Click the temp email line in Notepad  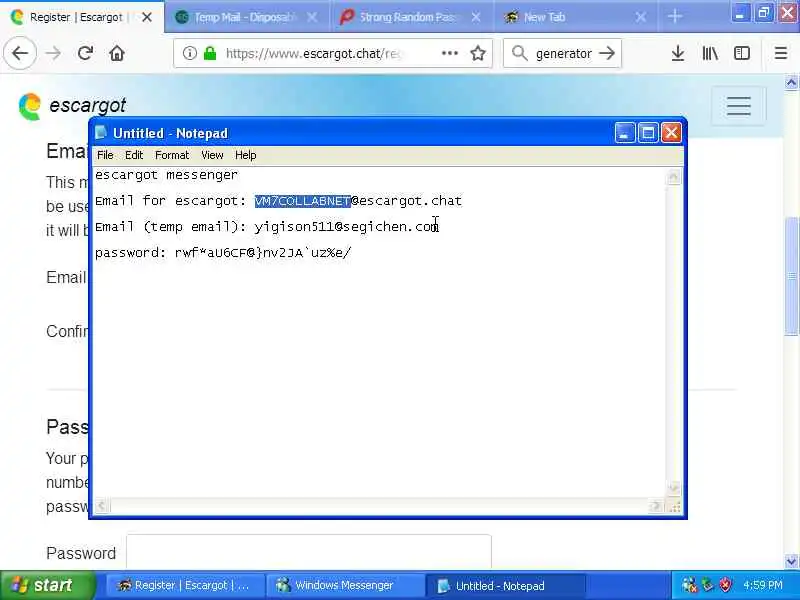click(267, 227)
